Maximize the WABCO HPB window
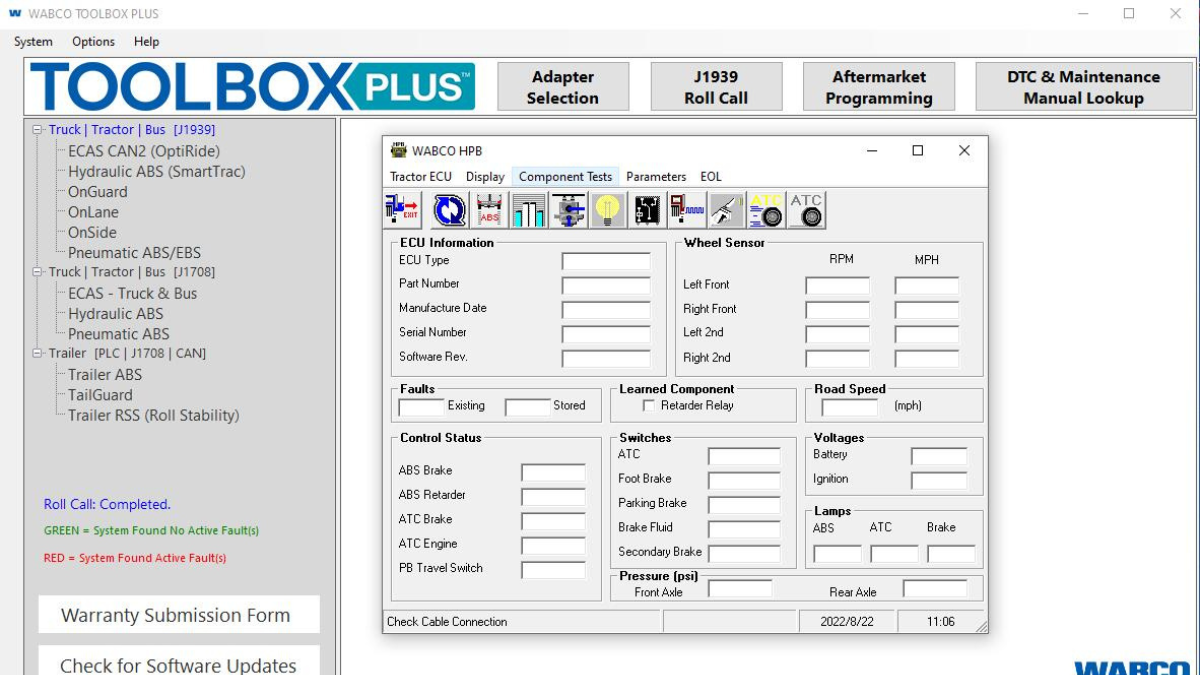This screenshot has height=675, width=1200. [917, 151]
